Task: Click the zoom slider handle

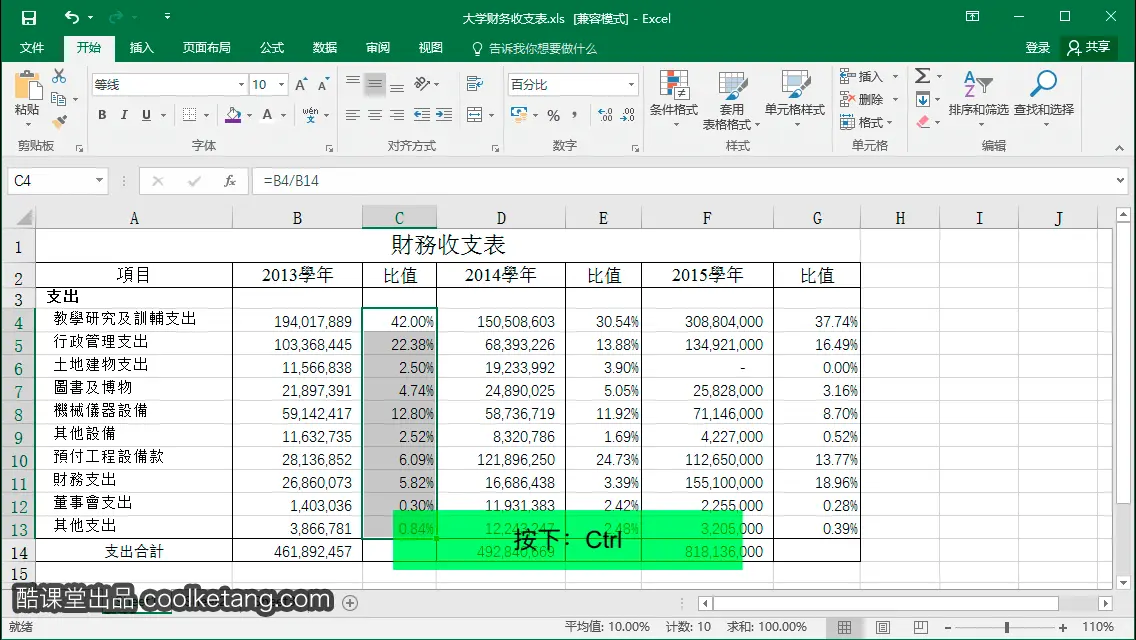Action: (1006, 628)
